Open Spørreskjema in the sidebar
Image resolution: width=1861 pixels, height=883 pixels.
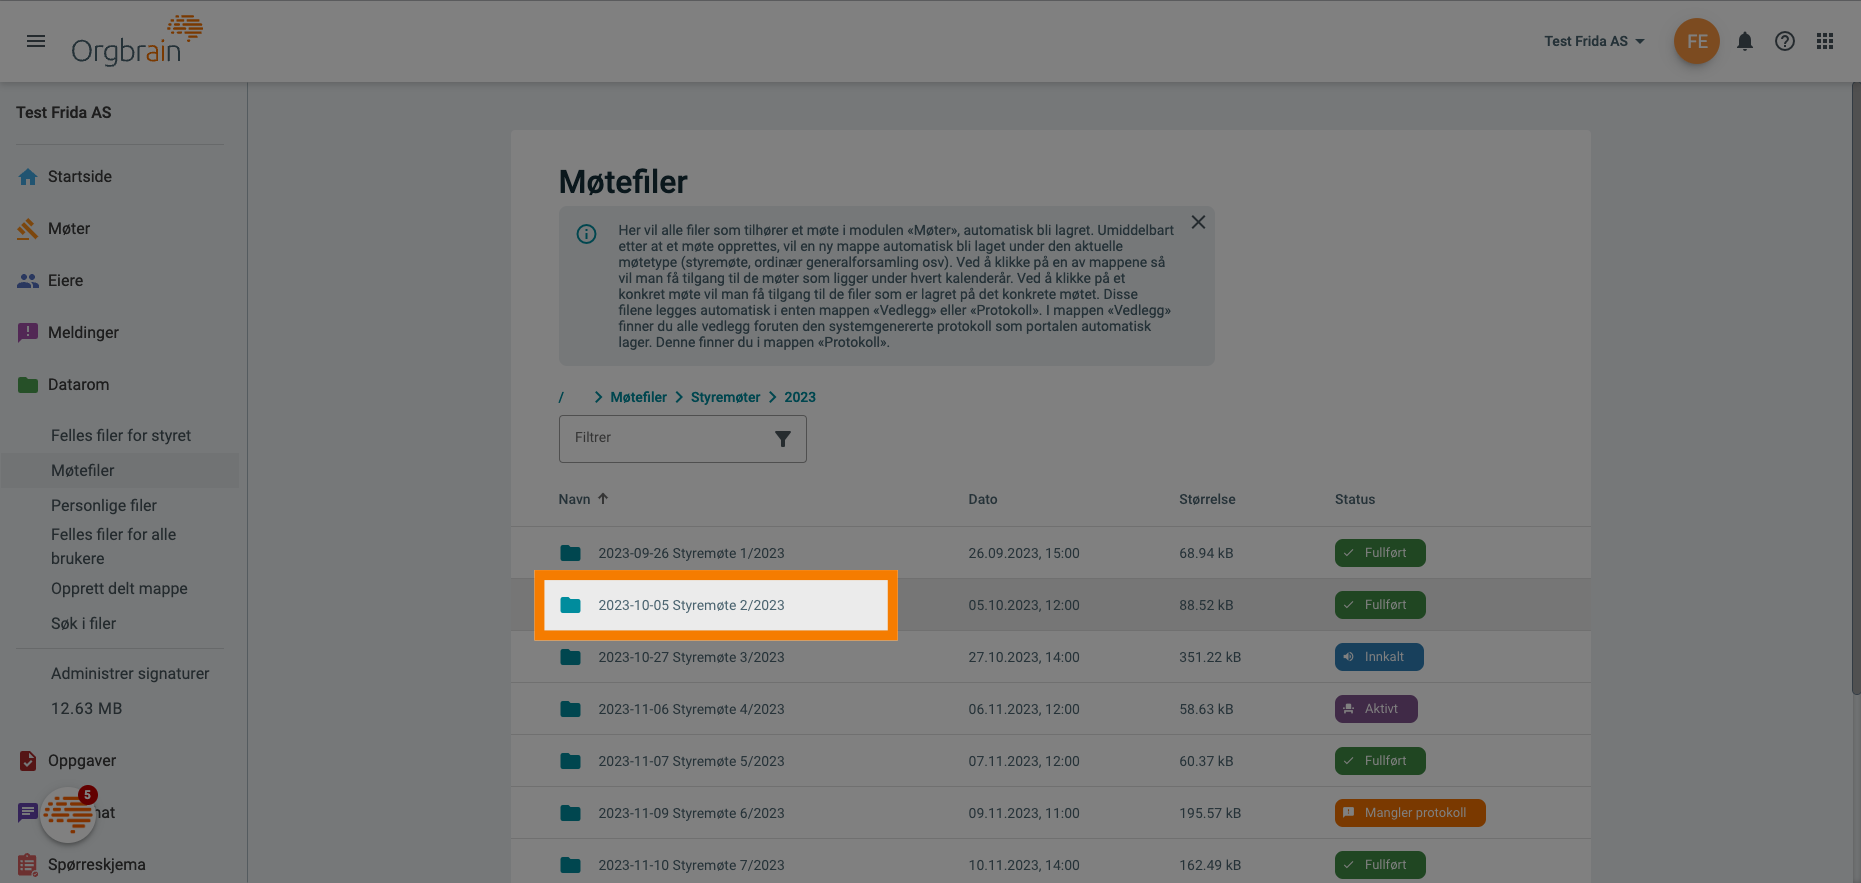[97, 864]
